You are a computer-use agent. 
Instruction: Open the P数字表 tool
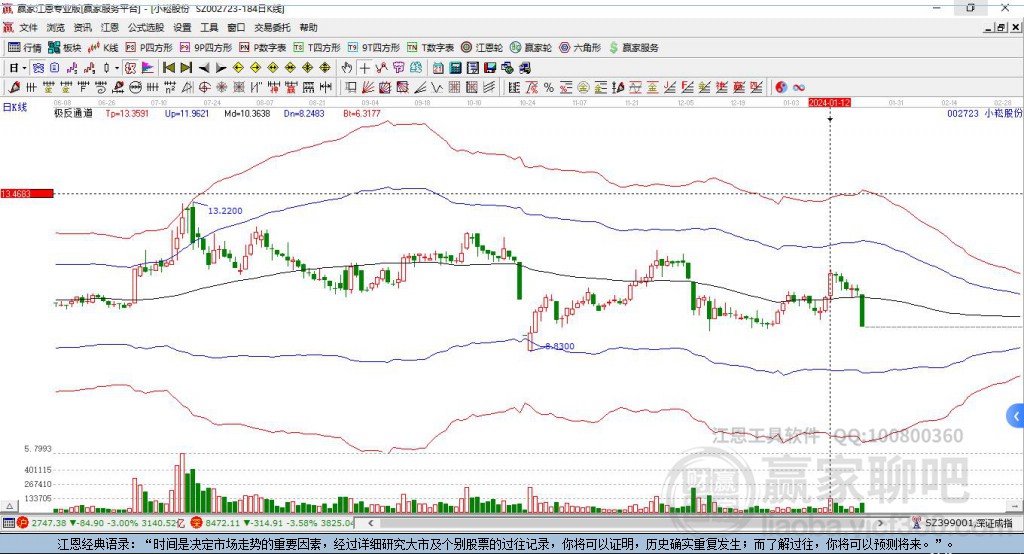pos(263,48)
